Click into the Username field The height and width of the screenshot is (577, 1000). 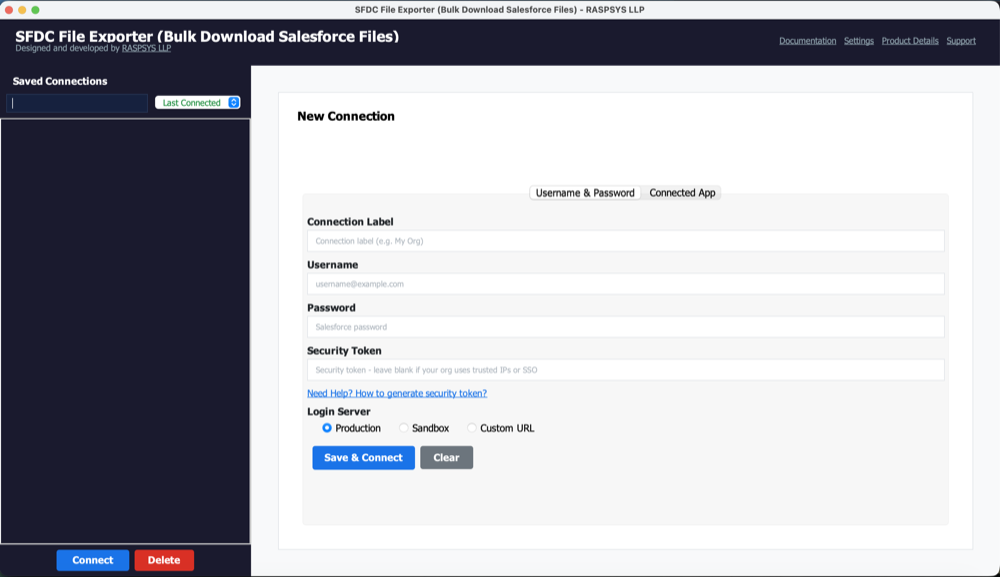[626, 284]
